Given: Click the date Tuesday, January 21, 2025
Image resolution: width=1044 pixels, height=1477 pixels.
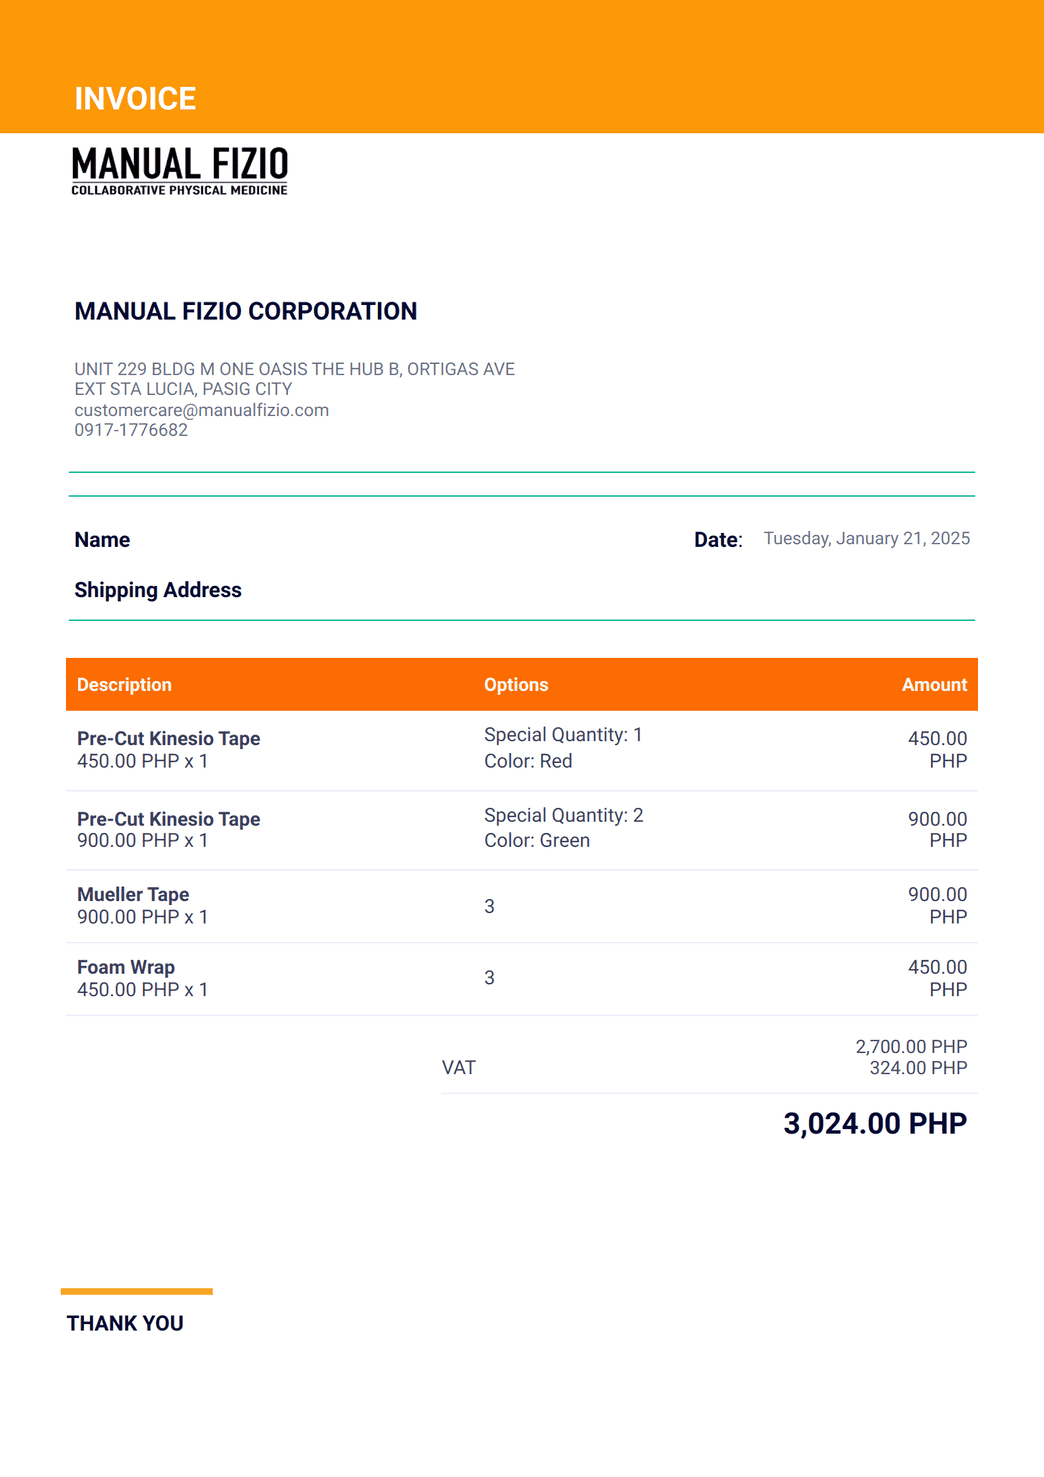Looking at the screenshot, I should pyautogui.click(x=867, y=539).
